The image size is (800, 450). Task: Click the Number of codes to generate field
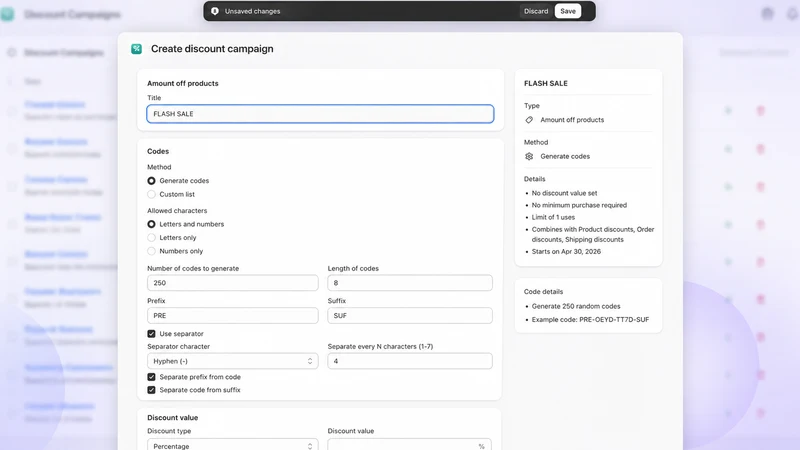click(x=233, y=283)
